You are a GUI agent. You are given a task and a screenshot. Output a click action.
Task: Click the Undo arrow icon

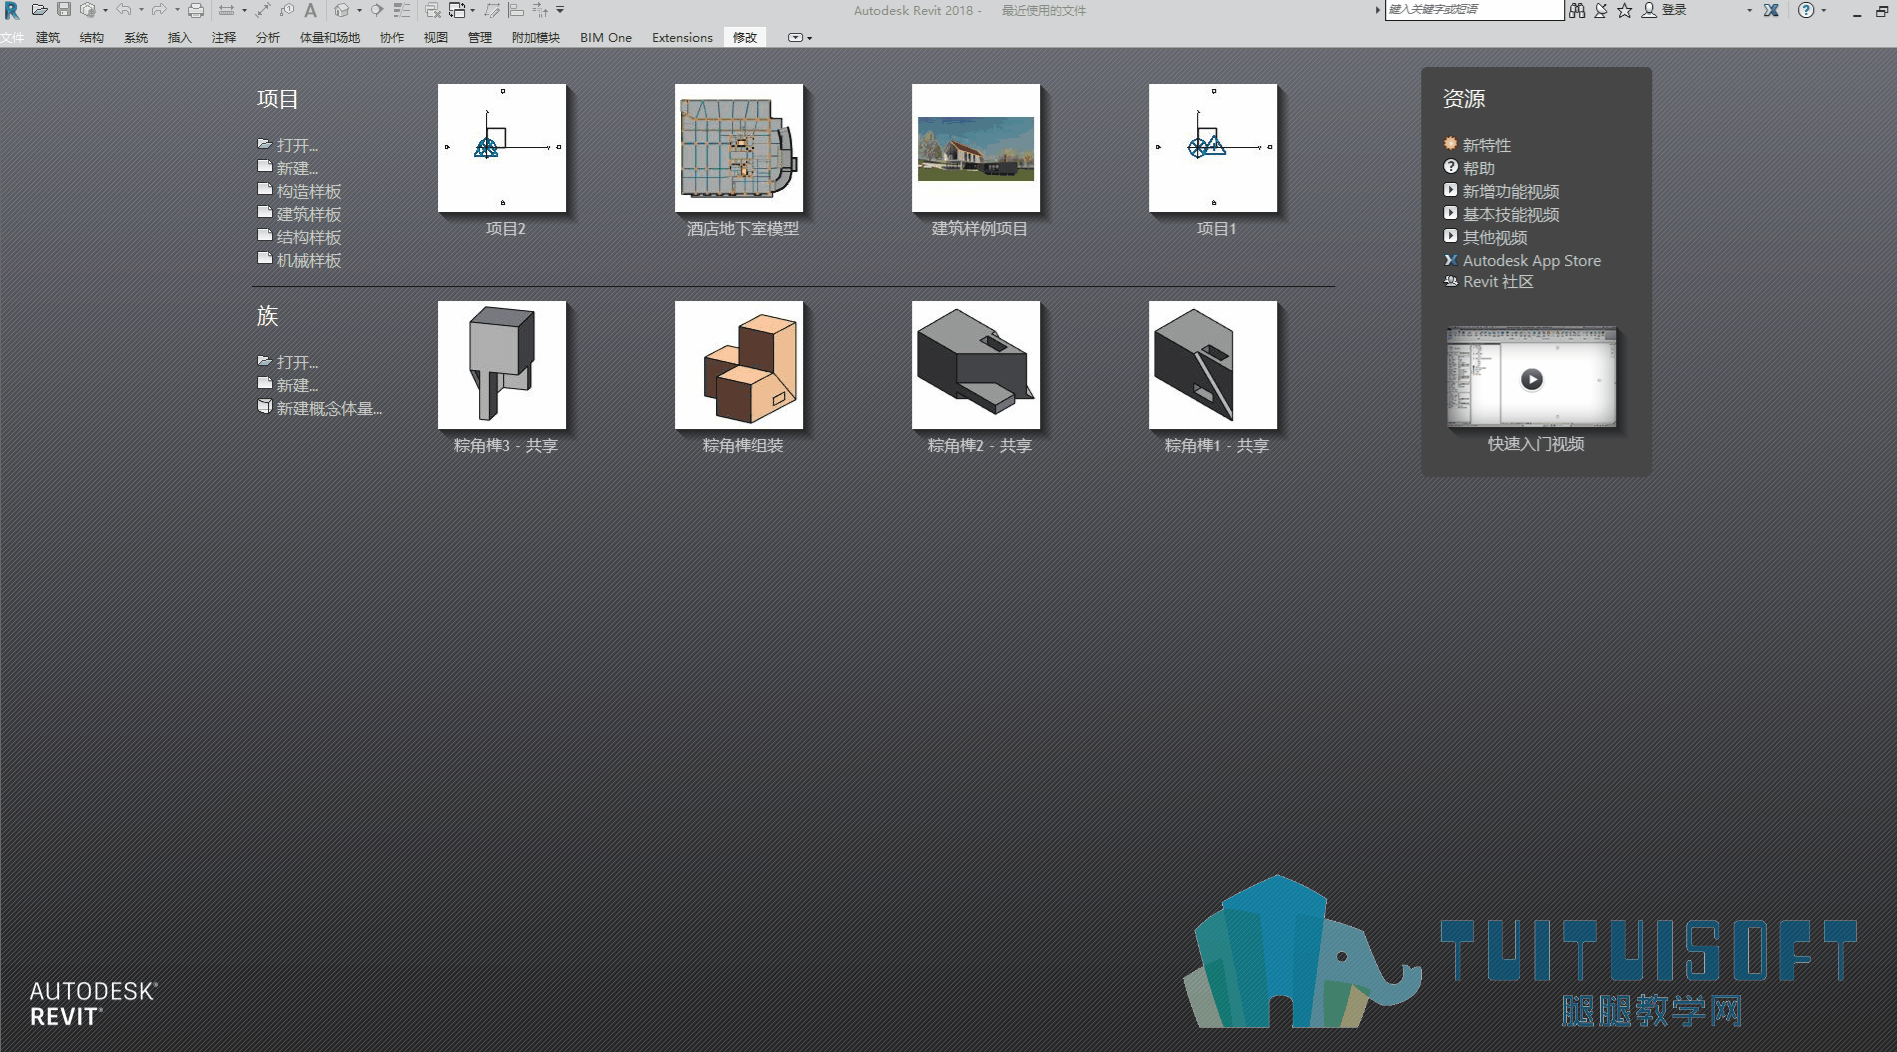(123, 10)
